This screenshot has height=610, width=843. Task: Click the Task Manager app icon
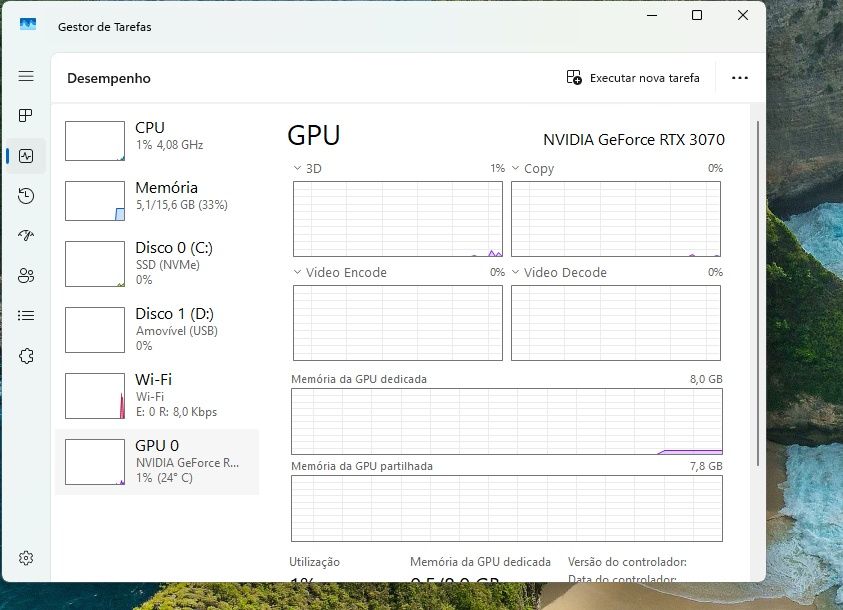pyautogui.click(x=28, y=24)
